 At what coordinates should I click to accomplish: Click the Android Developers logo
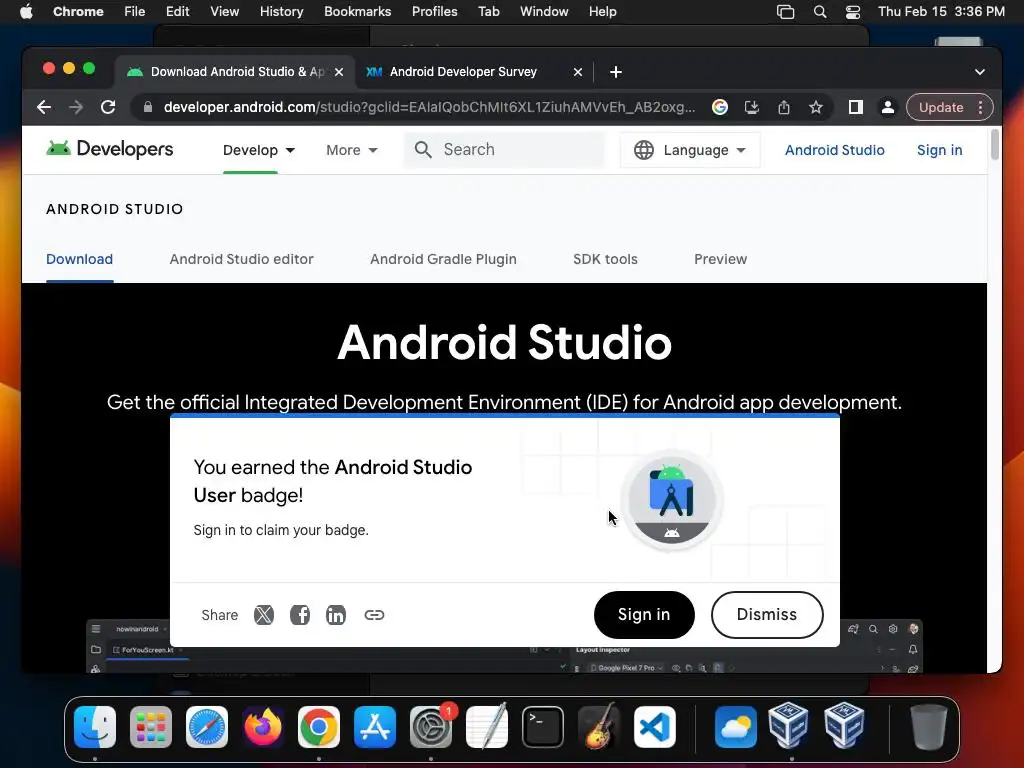tap(110, 150)
